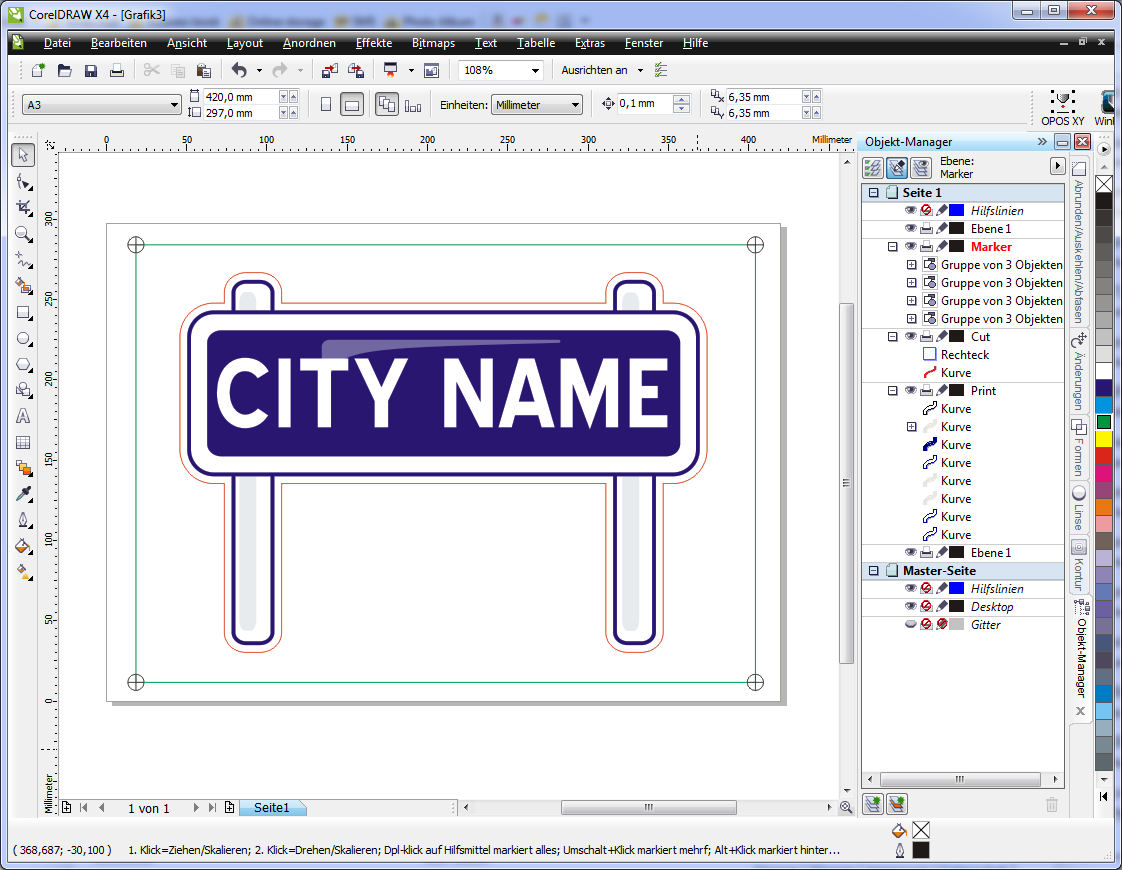Open the Bitmaps menu
The image size is (1122, 870).
click(x=433, y=43)
